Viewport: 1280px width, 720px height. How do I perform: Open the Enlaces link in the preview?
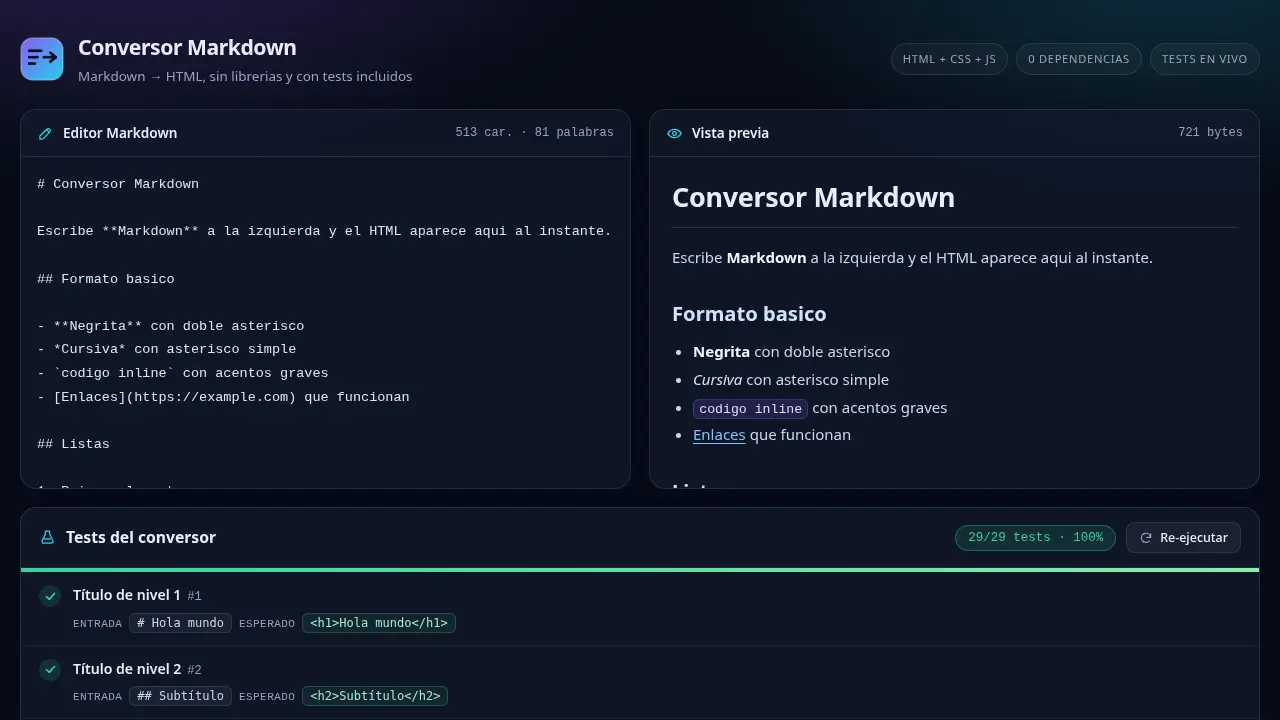(719, 435)
